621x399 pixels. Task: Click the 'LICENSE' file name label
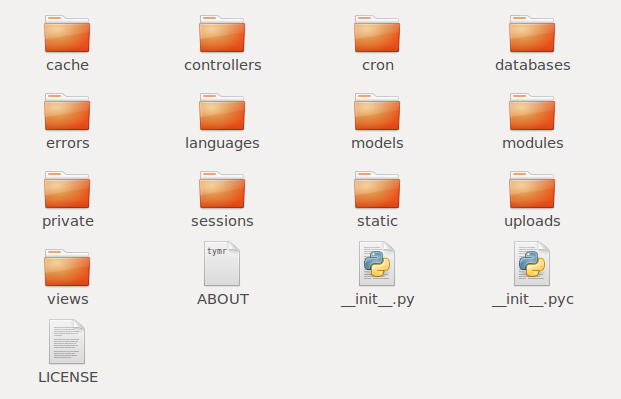click(68, 377)
